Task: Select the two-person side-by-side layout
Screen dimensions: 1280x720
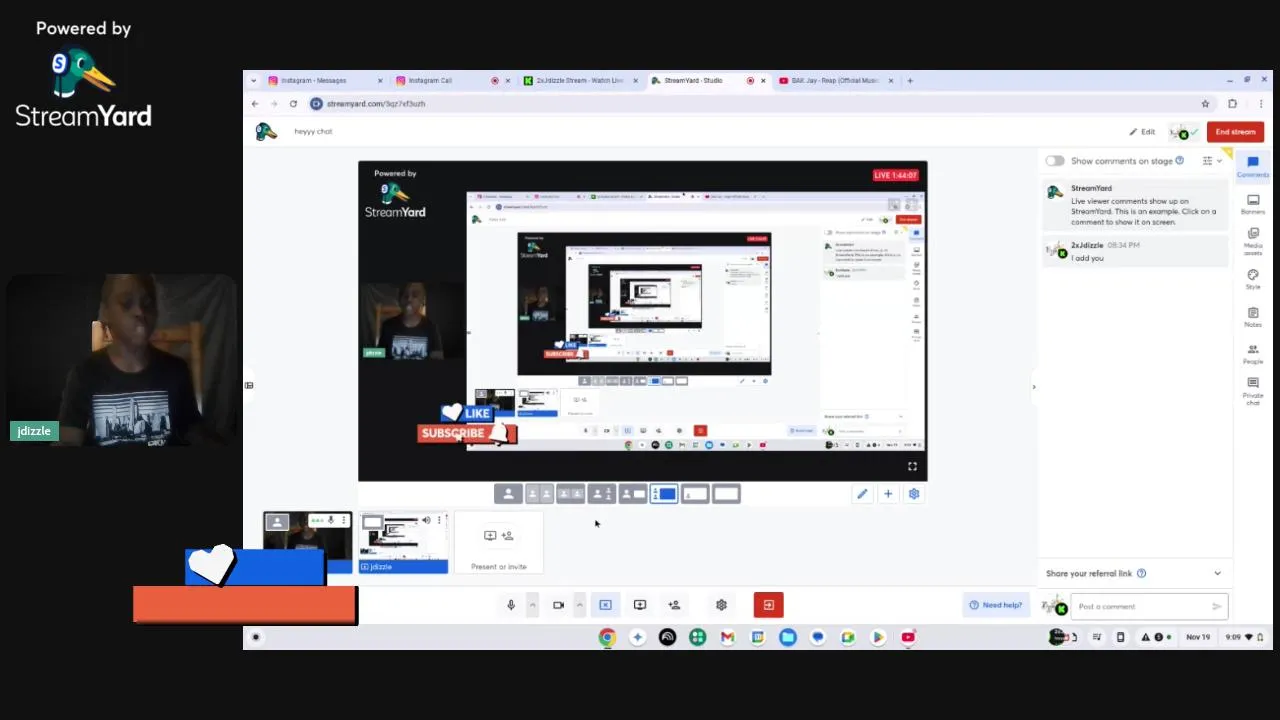Action: click(539, 494)
